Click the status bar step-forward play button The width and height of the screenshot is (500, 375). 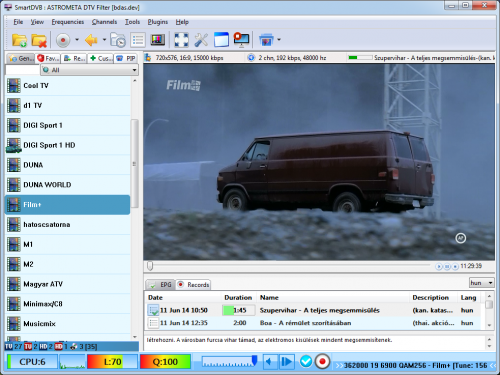coord(287,362)
